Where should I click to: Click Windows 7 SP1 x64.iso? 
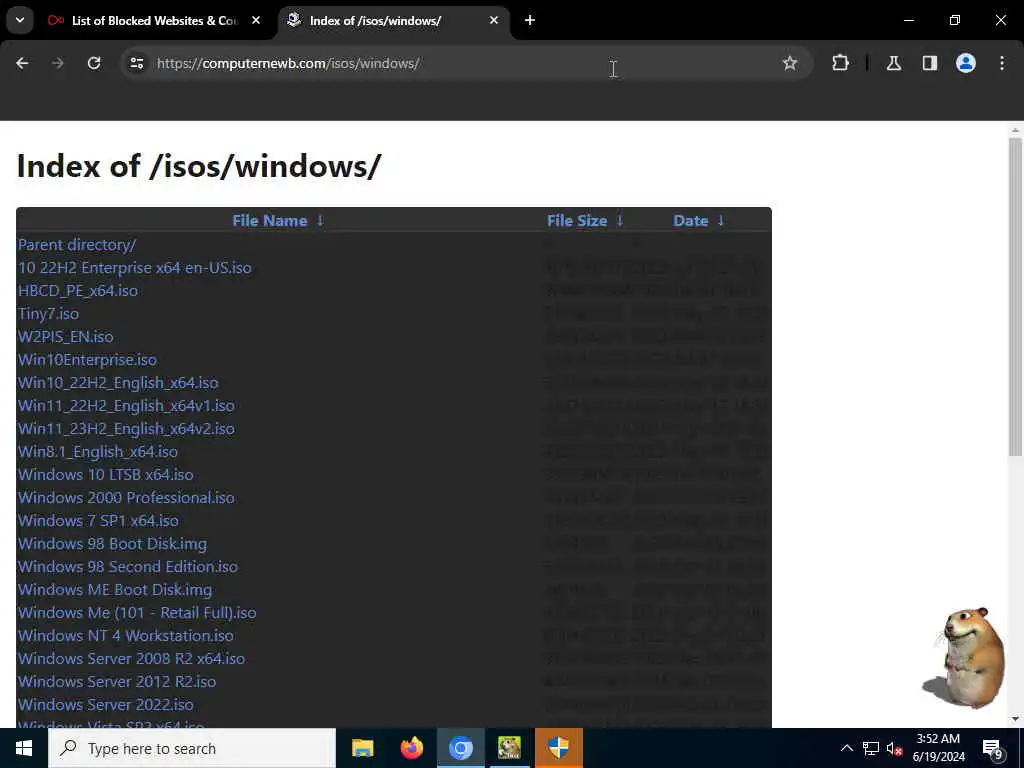tap(99, 520)
